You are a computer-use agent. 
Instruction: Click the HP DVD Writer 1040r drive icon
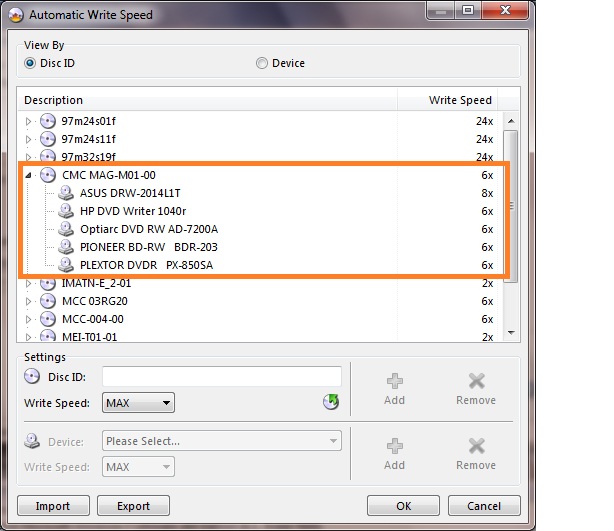tap(66, 211)
